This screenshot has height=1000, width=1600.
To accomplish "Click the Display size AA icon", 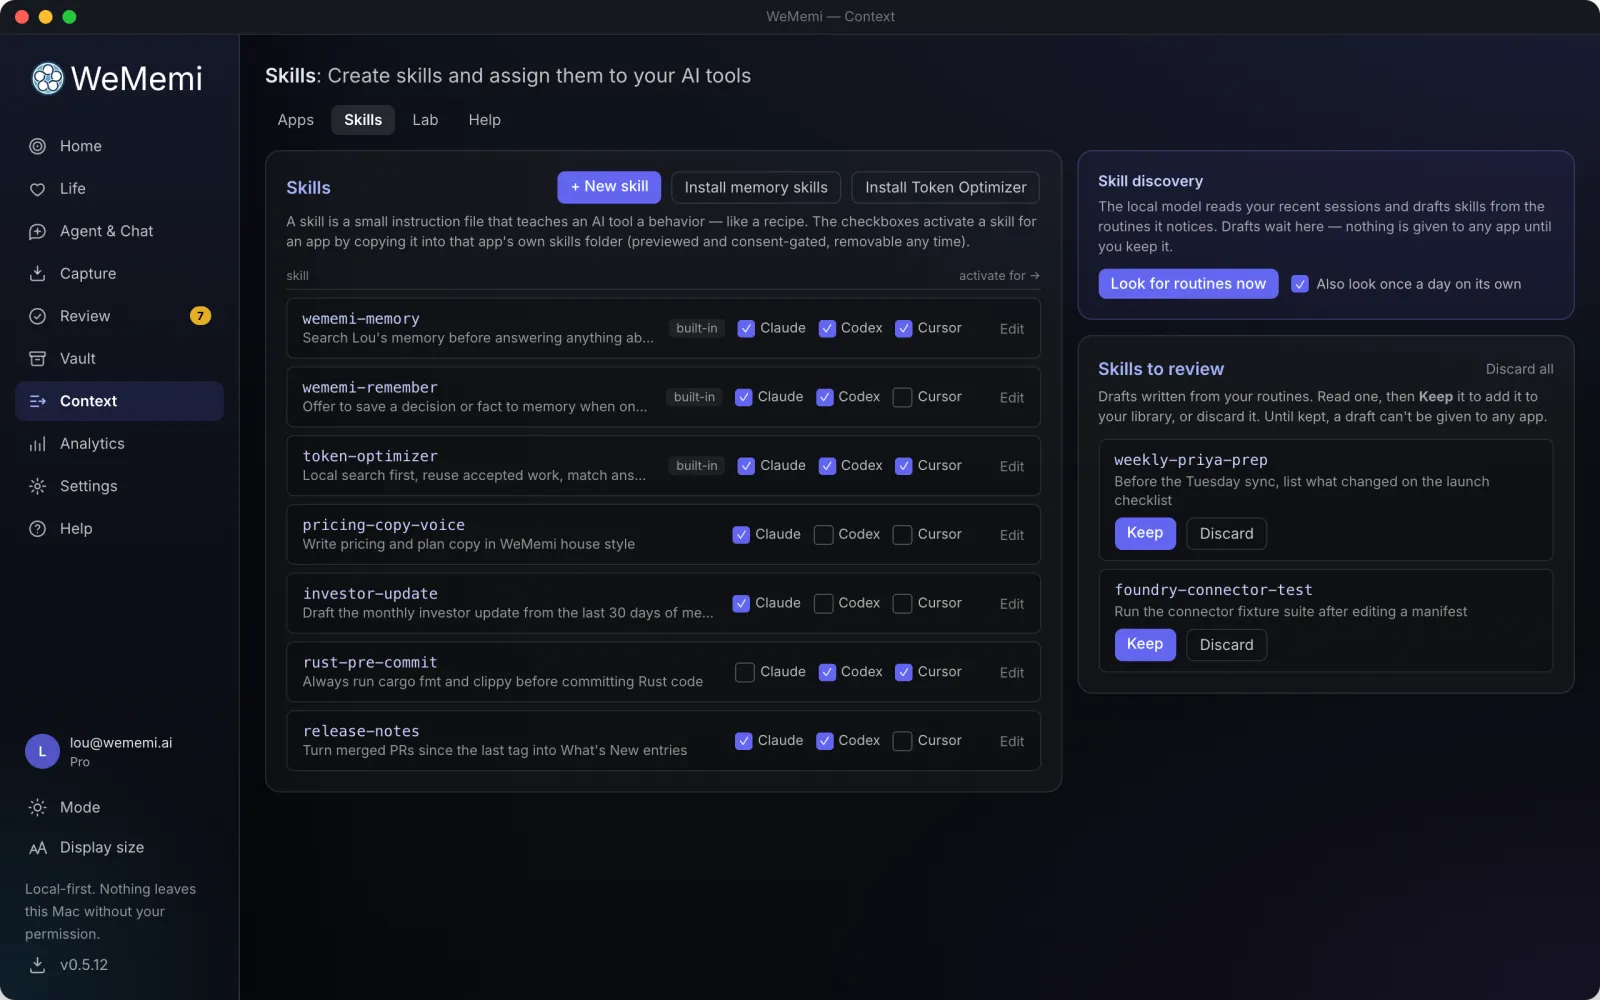I will point(38,848).
